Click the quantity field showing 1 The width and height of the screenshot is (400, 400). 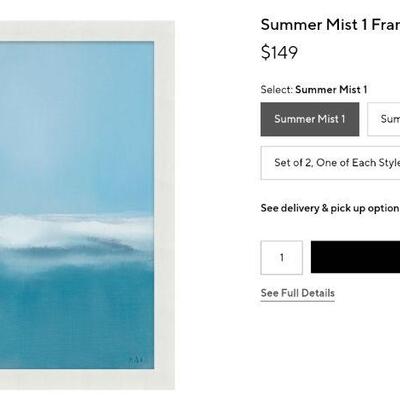click(282, 257)
